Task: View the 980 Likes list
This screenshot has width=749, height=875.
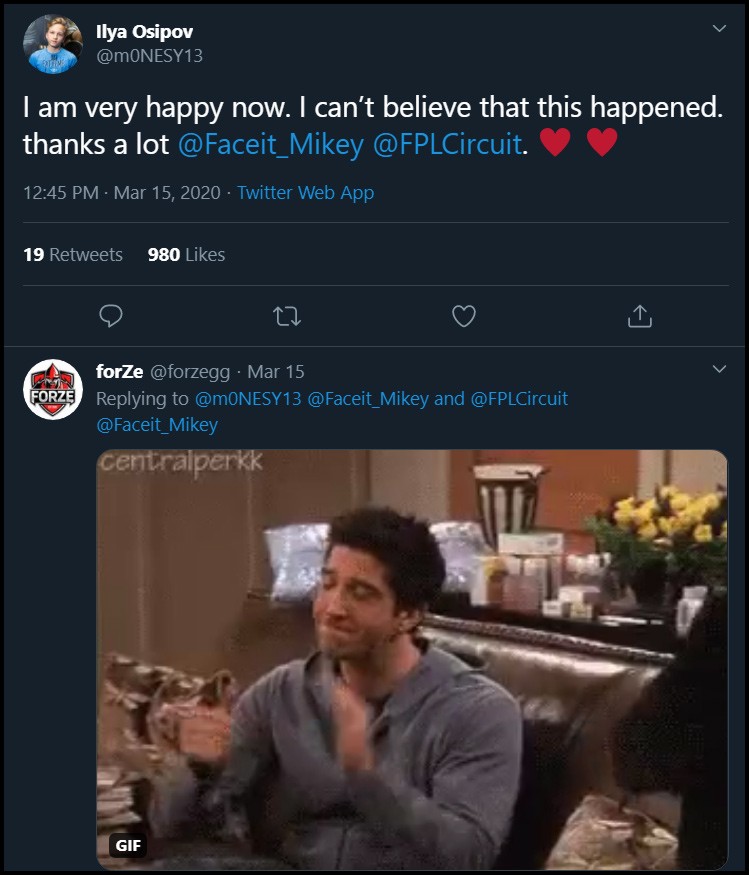Action: 186,255
